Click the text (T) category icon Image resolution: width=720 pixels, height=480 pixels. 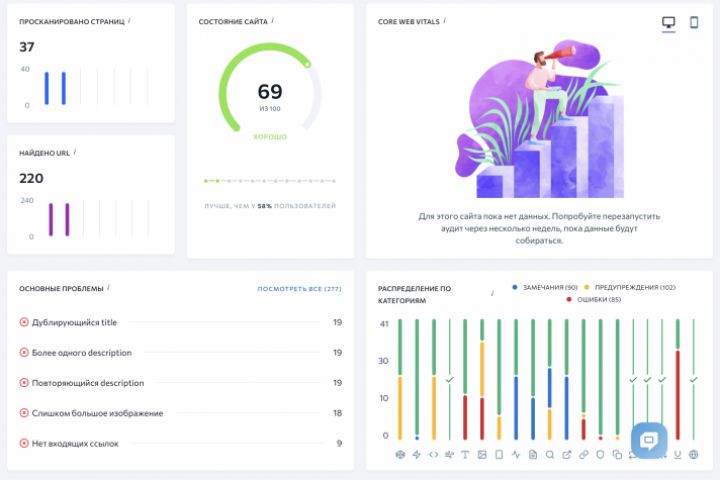(x=465, y=455)
